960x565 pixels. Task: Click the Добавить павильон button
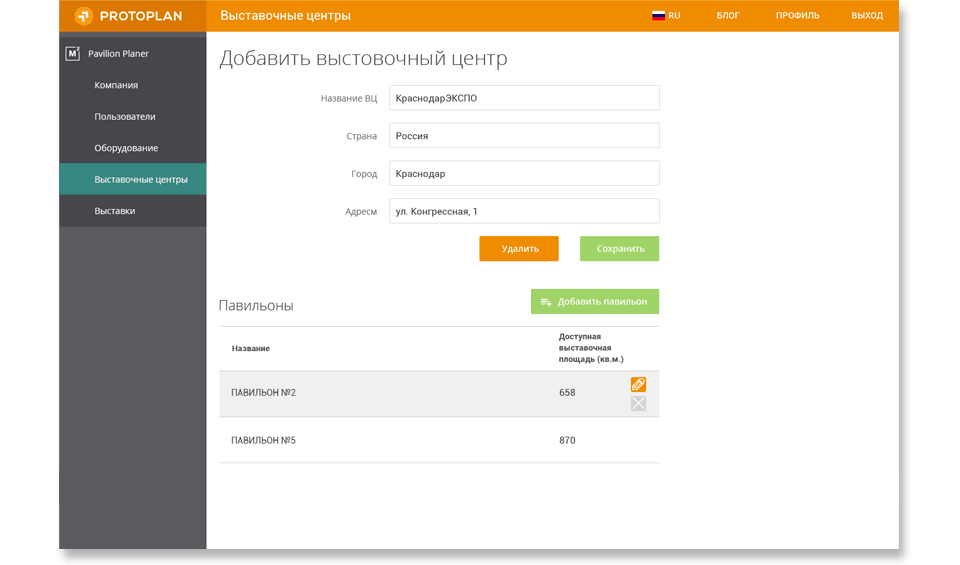595,302
